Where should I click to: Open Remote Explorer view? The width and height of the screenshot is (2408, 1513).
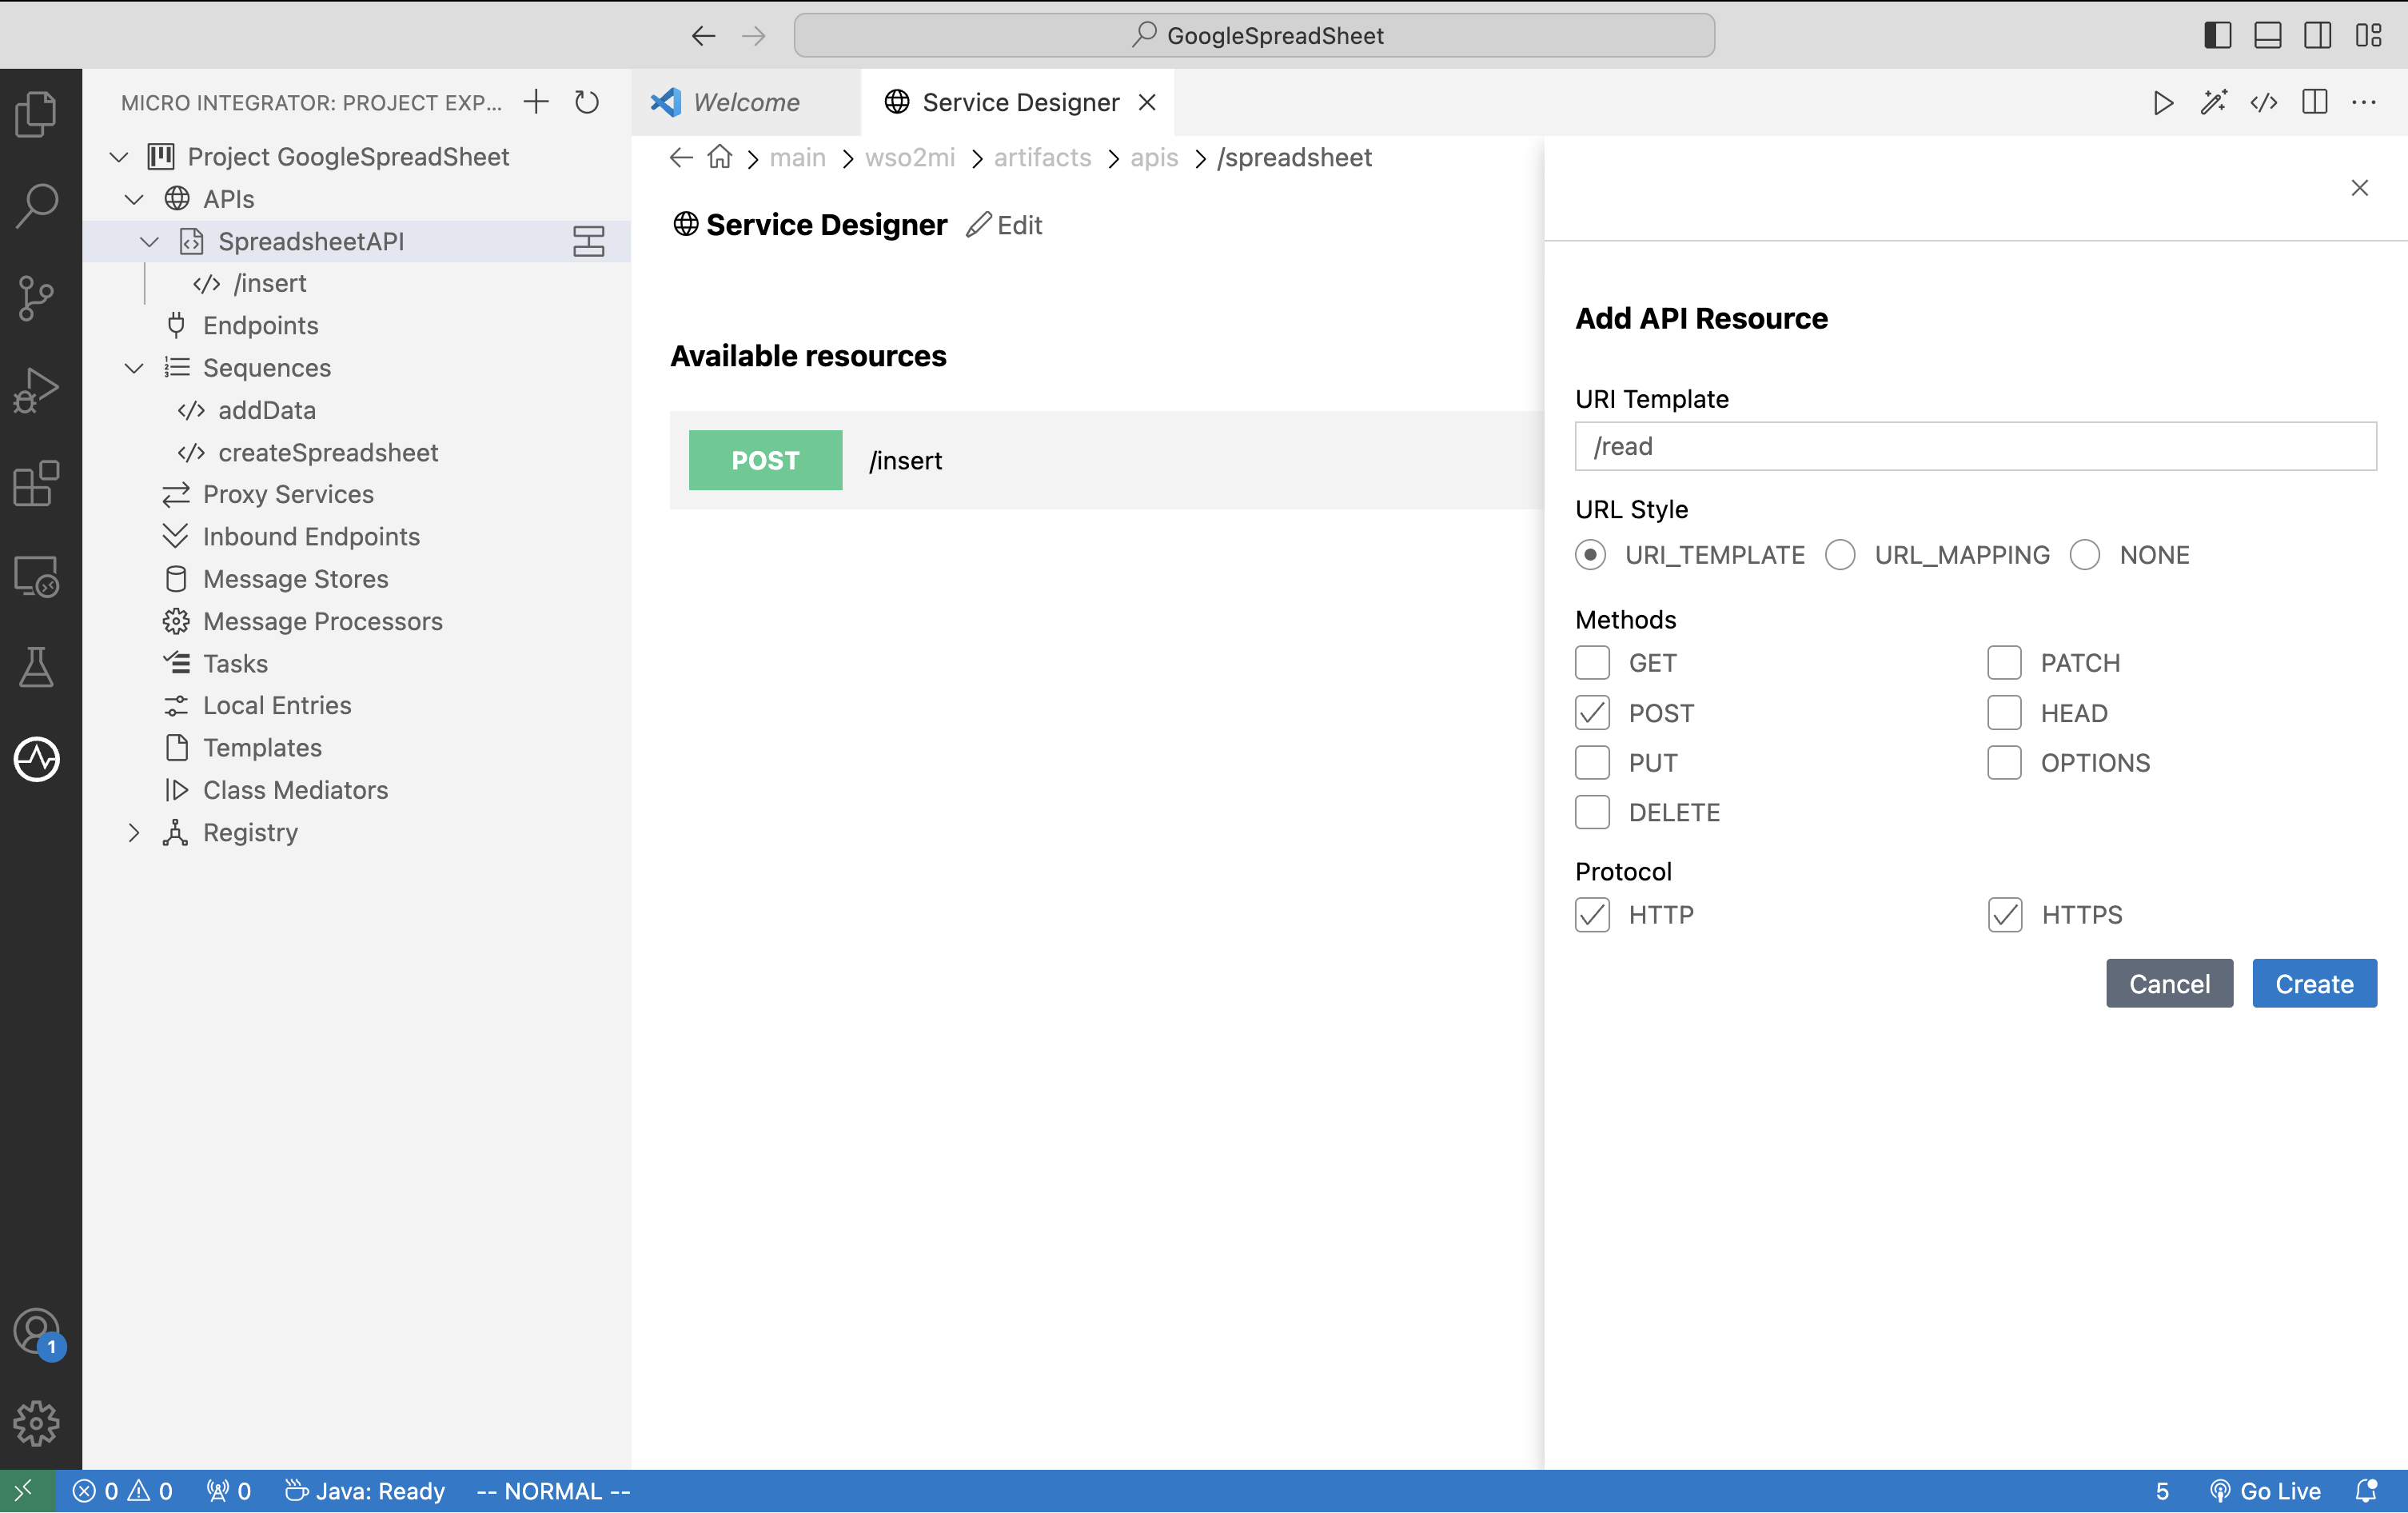(x=37, y=577)
